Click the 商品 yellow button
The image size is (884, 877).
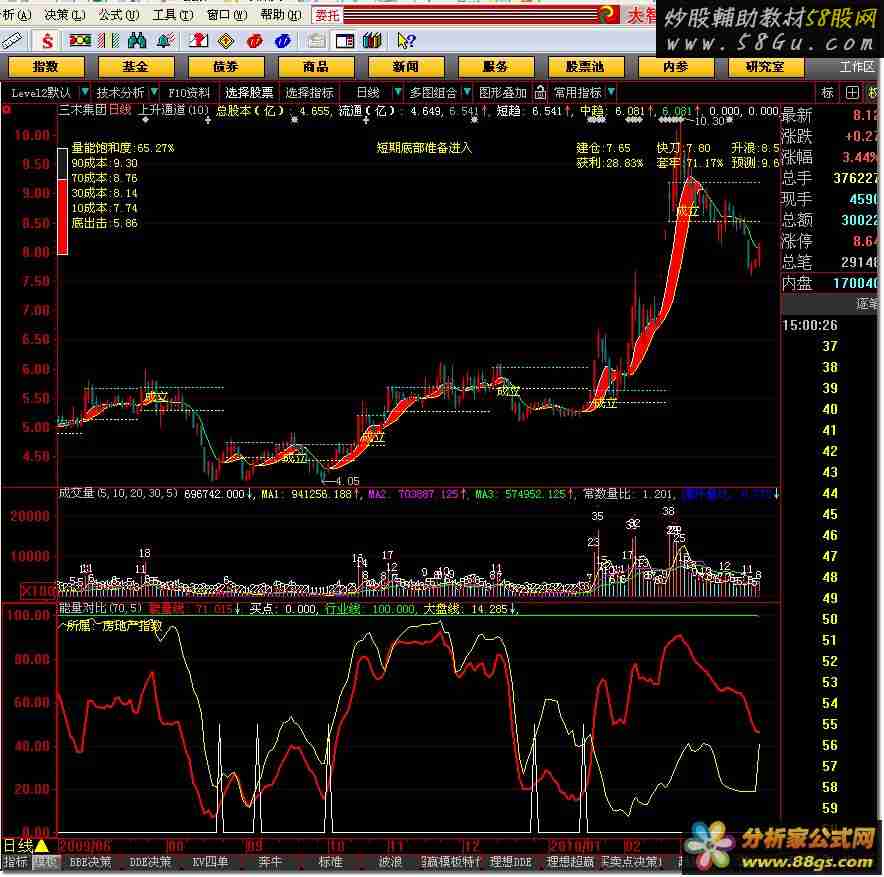coord(316,67)
